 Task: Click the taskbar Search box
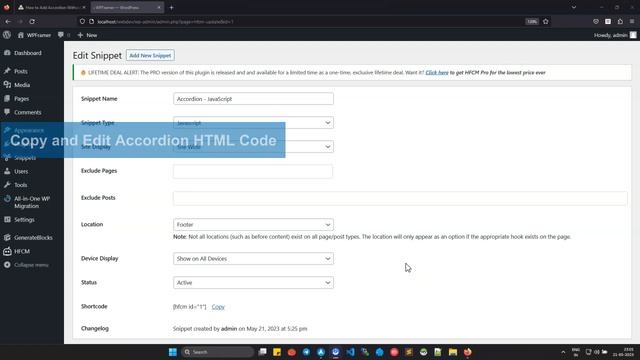click(217, 352)
